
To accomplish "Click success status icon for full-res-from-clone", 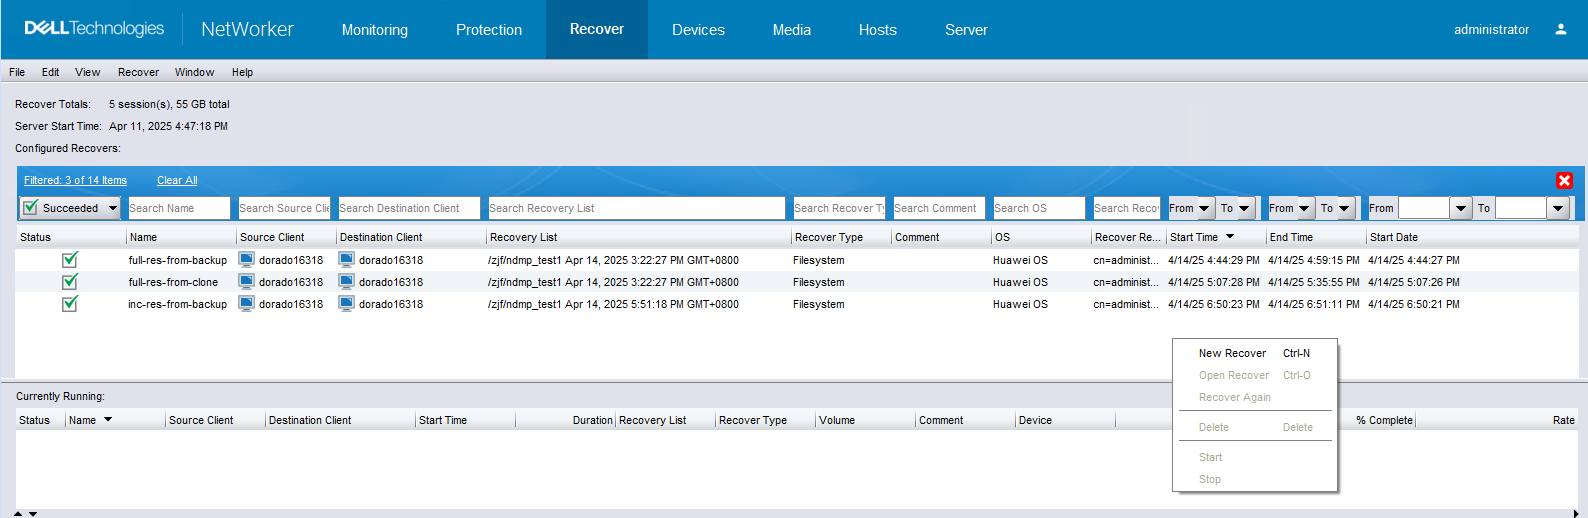I will [x=70, y=282].
